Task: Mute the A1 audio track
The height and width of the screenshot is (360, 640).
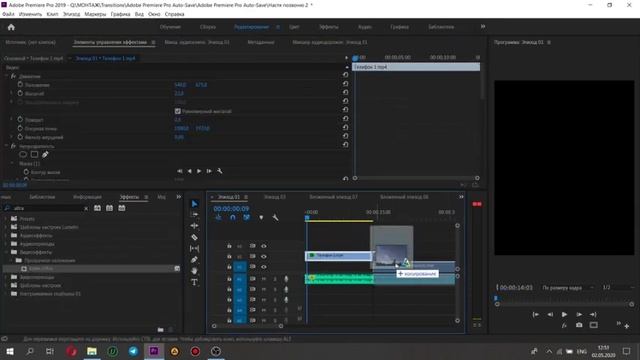Action: coord(264,279)
